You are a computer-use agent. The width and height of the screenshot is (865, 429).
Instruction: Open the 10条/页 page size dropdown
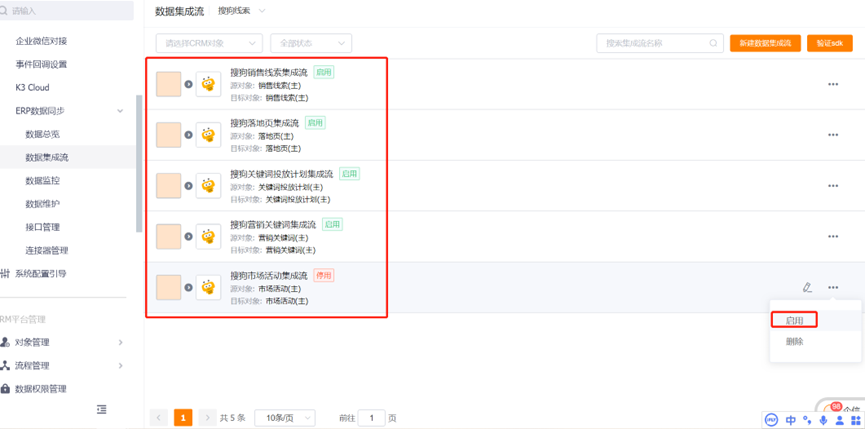tap(285, 418)
